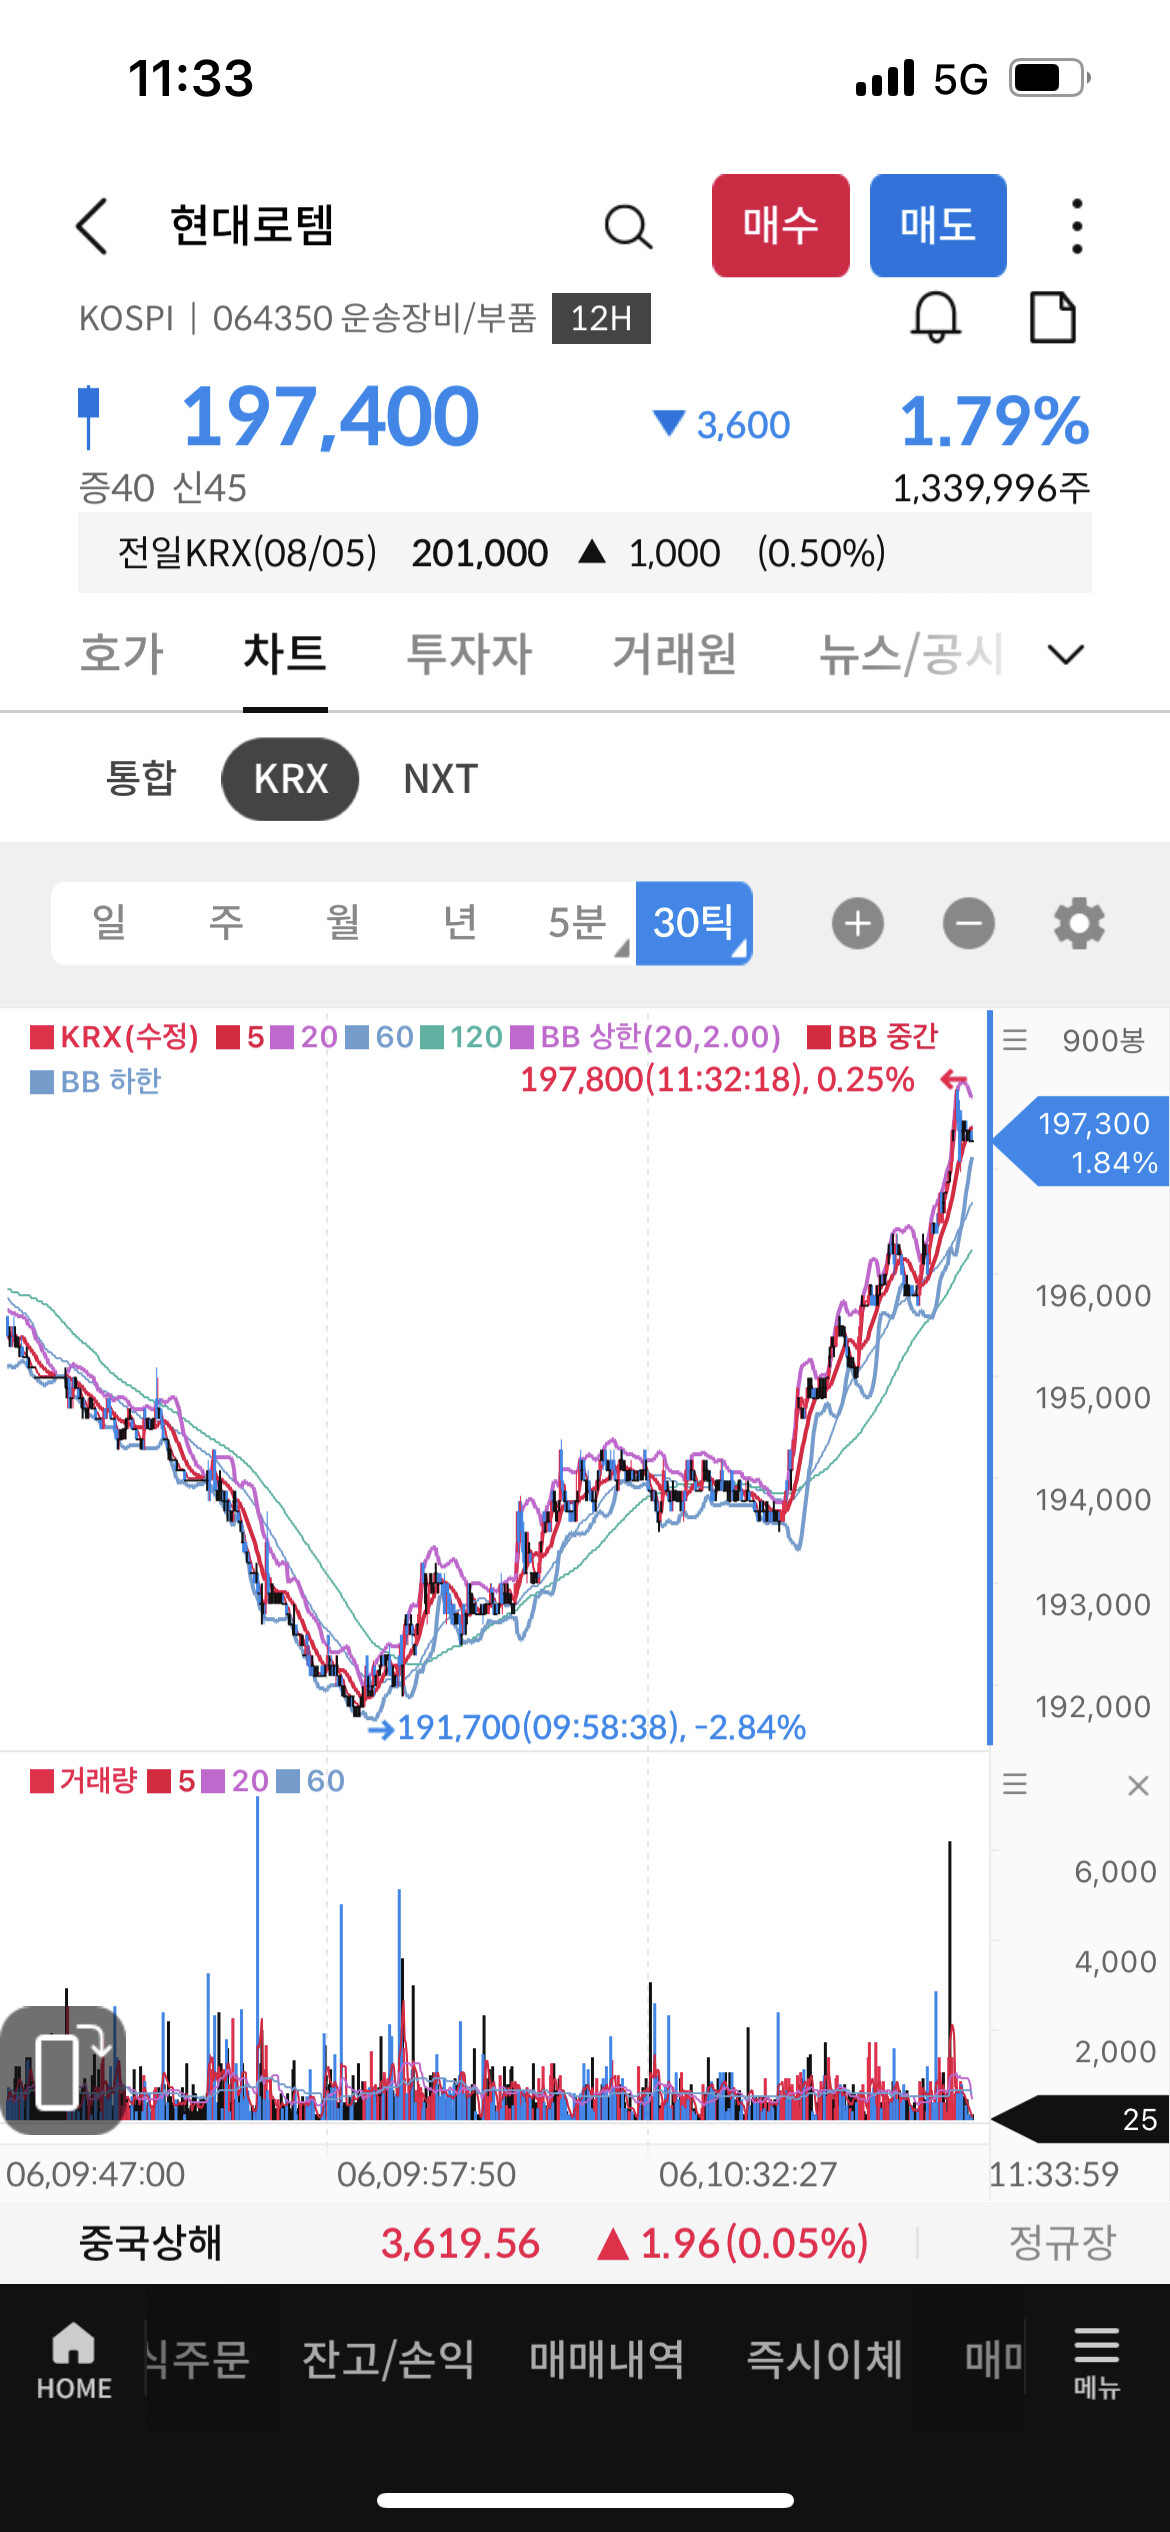Switch to the 투자자 tab
This screenshot has width=1170, height=2532.
tap(469, 655)
